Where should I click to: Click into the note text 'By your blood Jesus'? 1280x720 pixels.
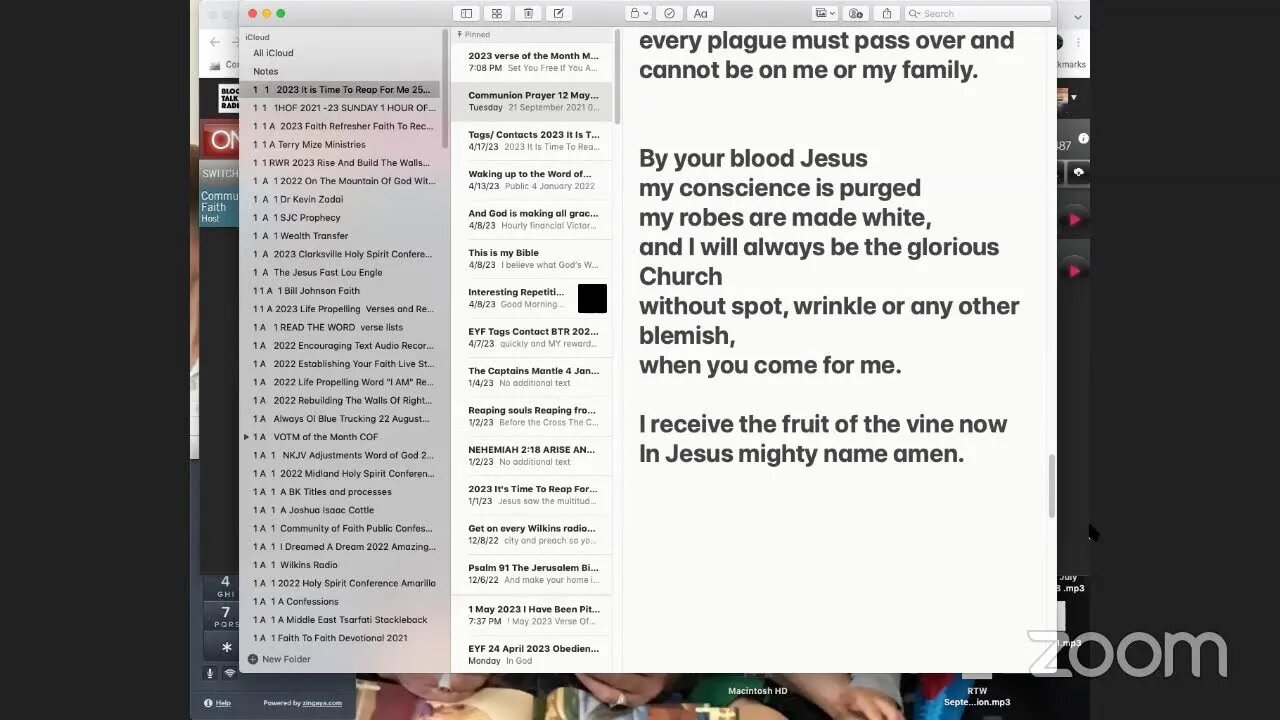[753, 158]
